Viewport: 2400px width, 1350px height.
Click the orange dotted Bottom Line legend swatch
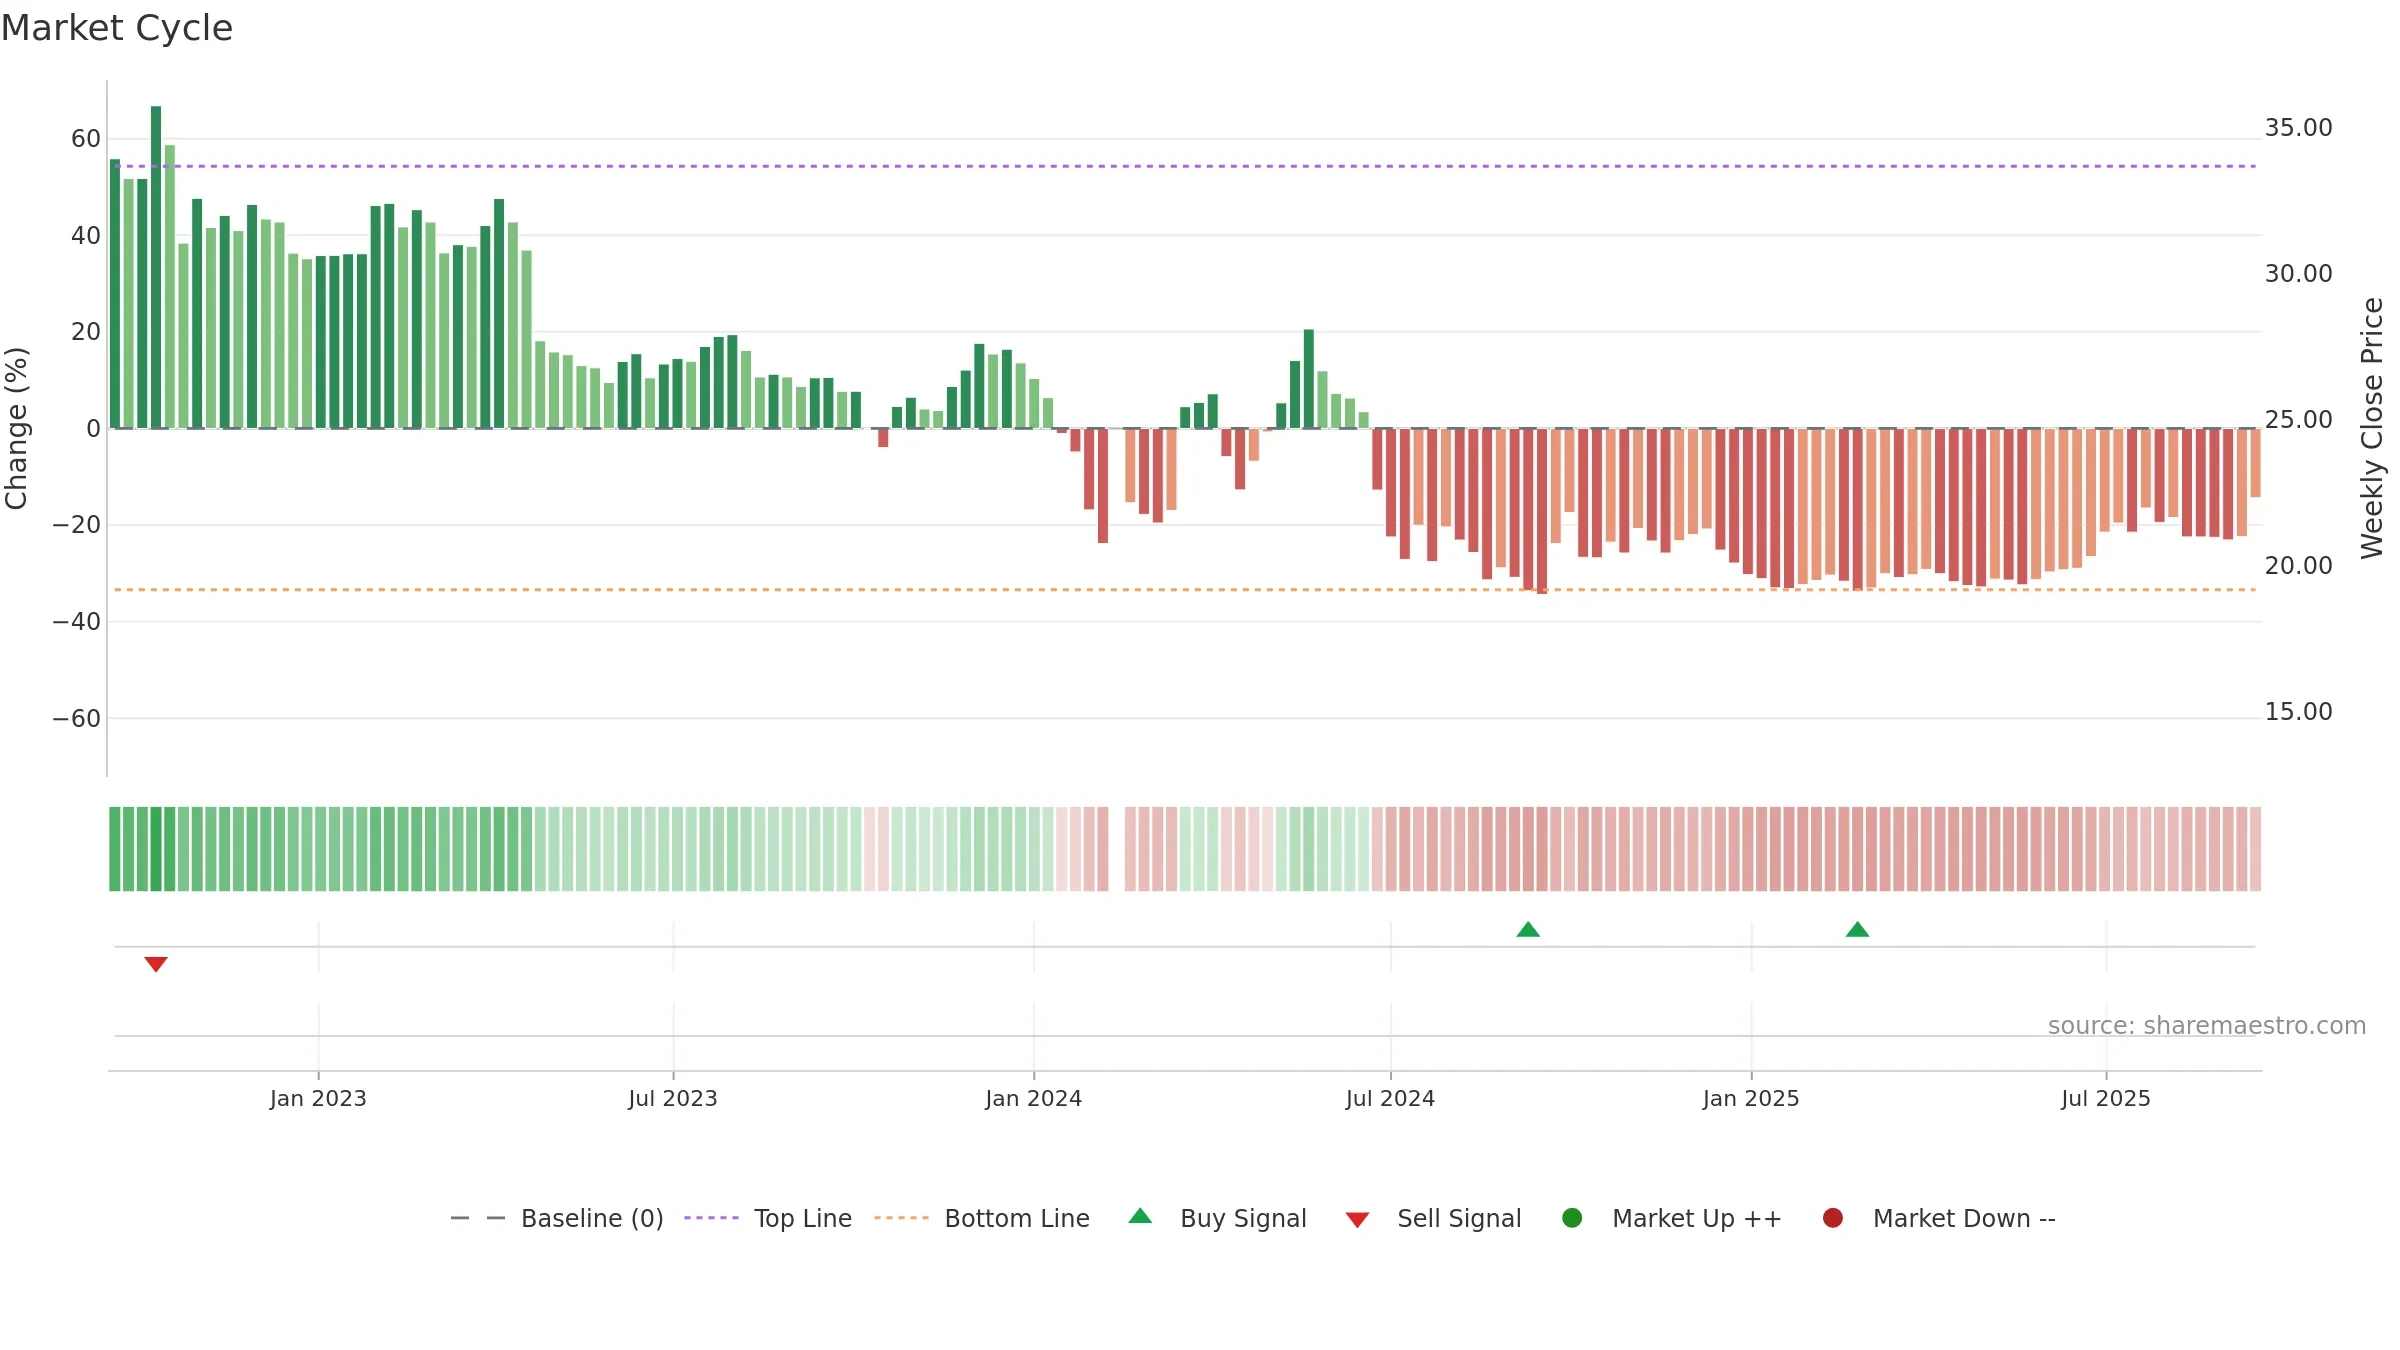[901, 1218]
